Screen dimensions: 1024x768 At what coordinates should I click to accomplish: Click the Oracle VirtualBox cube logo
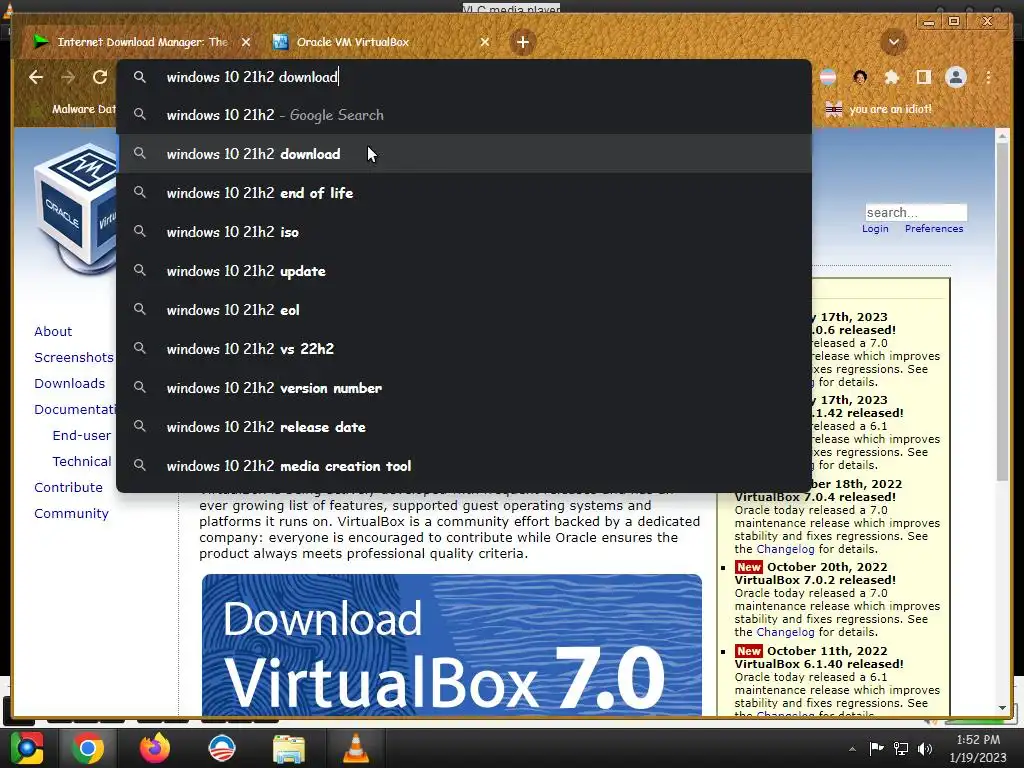[x=75, y=209]
